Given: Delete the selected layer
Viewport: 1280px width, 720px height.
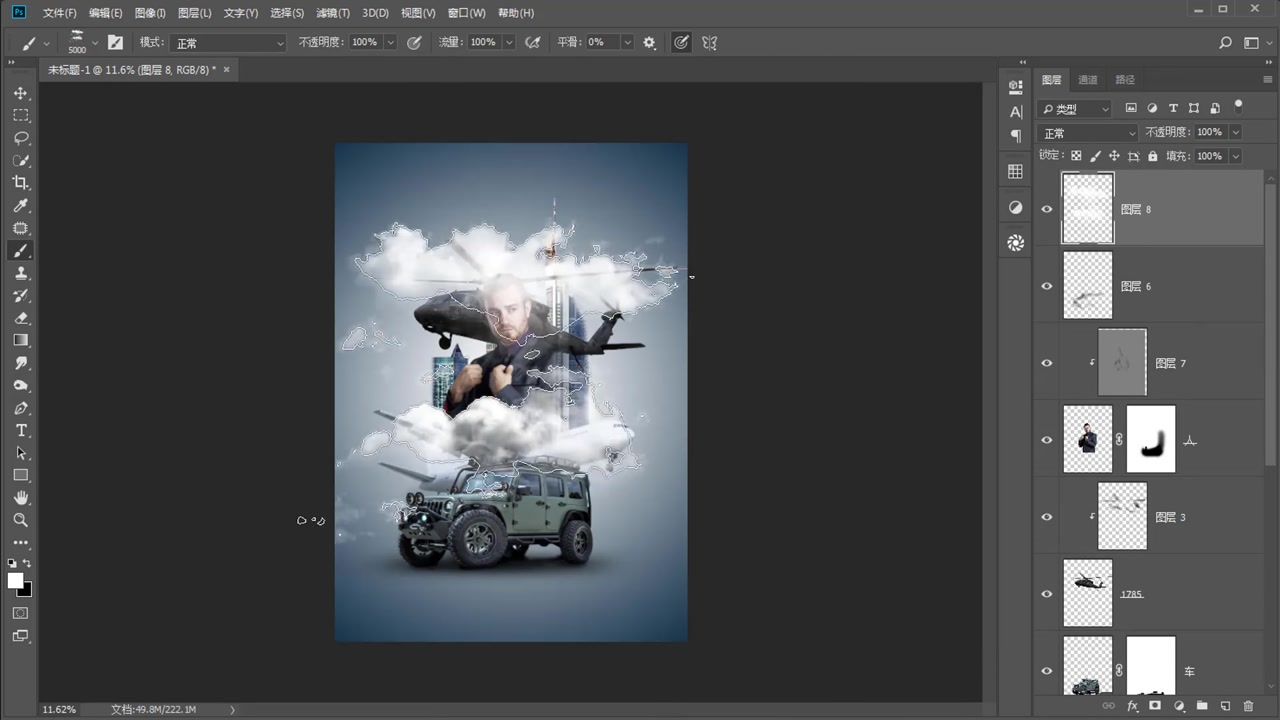Looking at the screenshot, I should tap(1248, 706).
